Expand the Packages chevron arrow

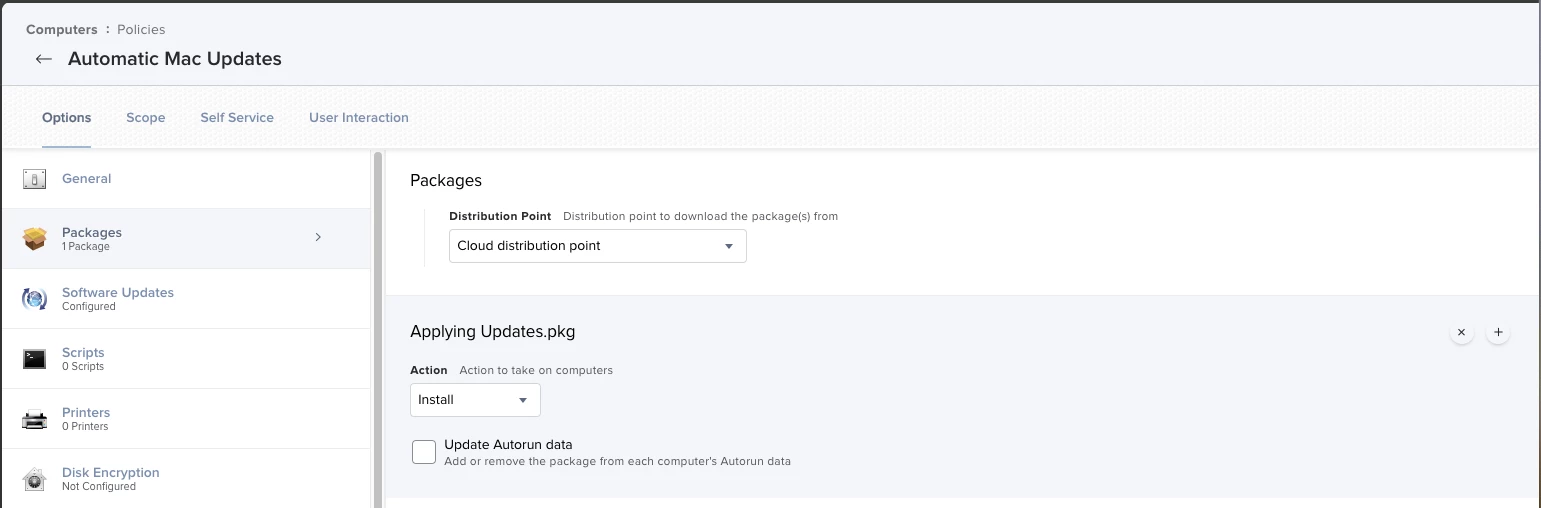pyautogui.click(x=318, y=237)
